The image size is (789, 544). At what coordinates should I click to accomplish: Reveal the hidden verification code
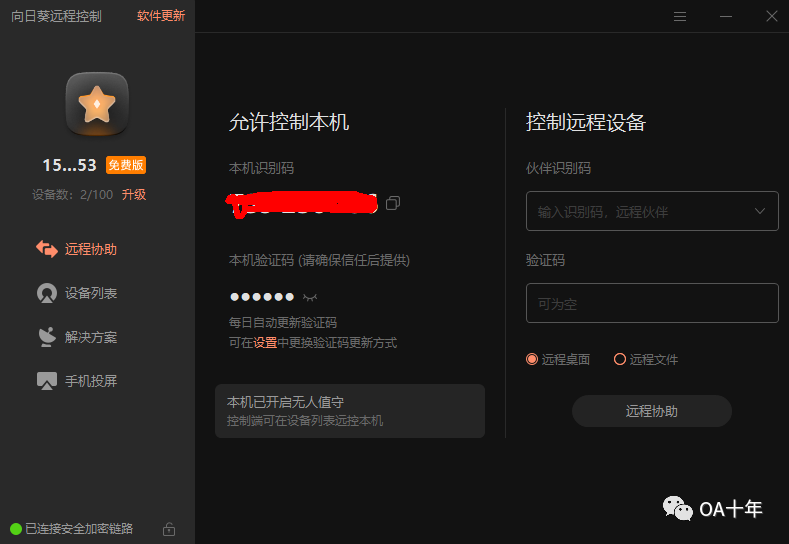pyautogui.click(x=310, y=297)
